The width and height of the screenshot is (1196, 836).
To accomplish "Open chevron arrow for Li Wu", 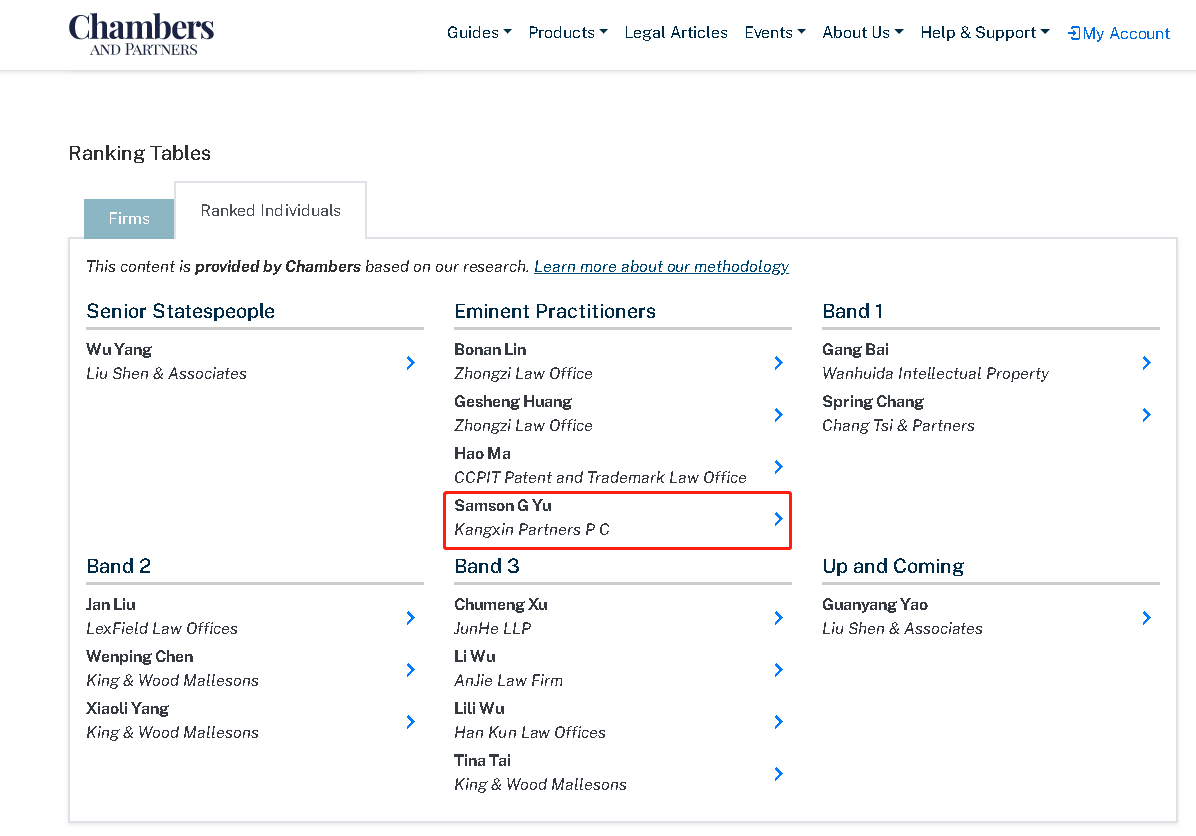I will tap(778, 670).
